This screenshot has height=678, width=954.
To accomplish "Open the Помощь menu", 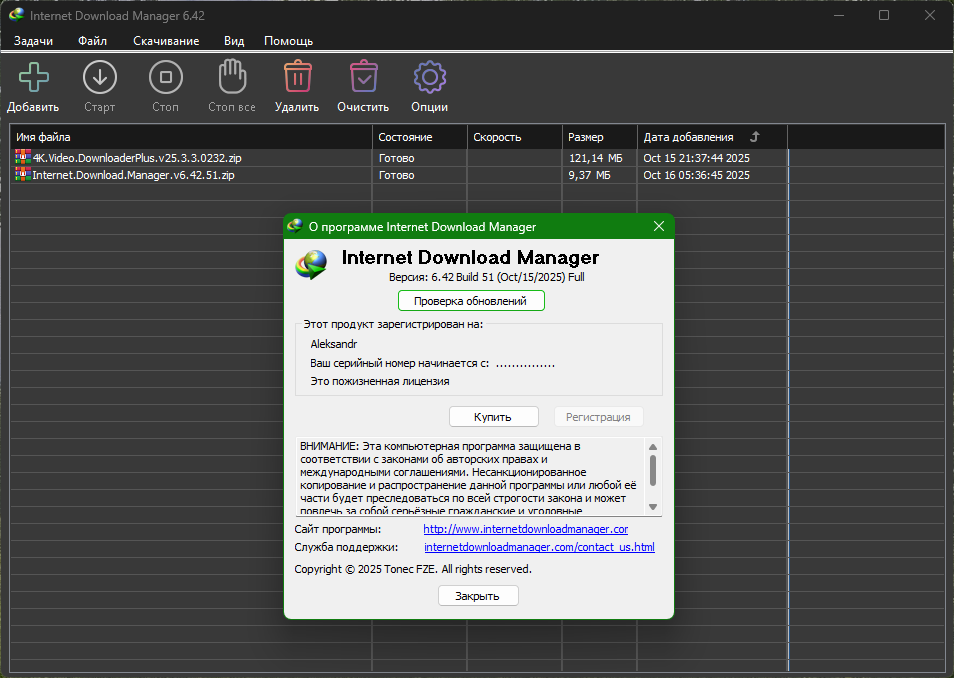I will 288,41.
